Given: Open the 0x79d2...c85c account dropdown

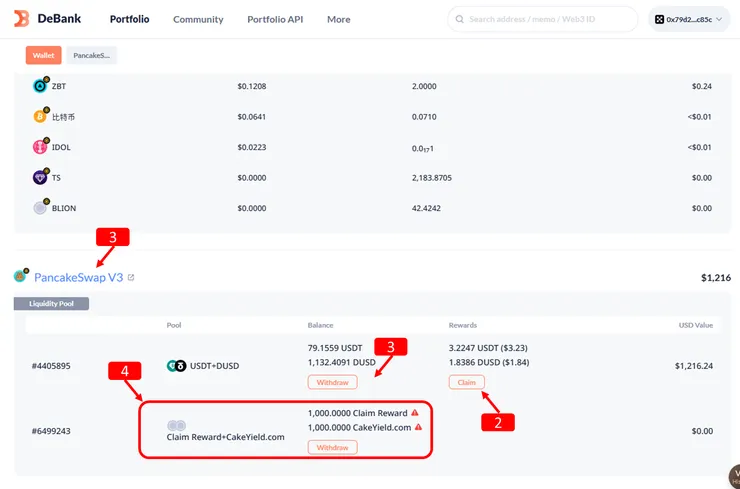Looking at the screenshot, I should pyautogui.click(x=689, y=19).
